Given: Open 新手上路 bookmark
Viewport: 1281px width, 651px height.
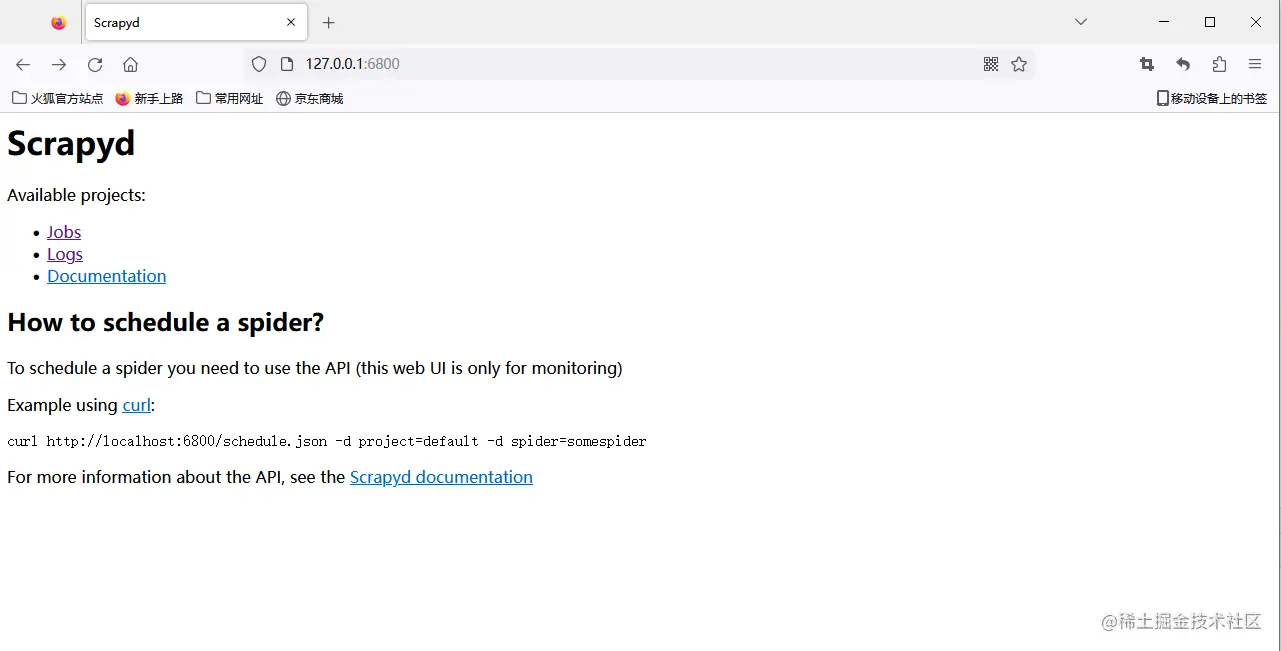Looking at the screenshot, I should pos(149,98).
